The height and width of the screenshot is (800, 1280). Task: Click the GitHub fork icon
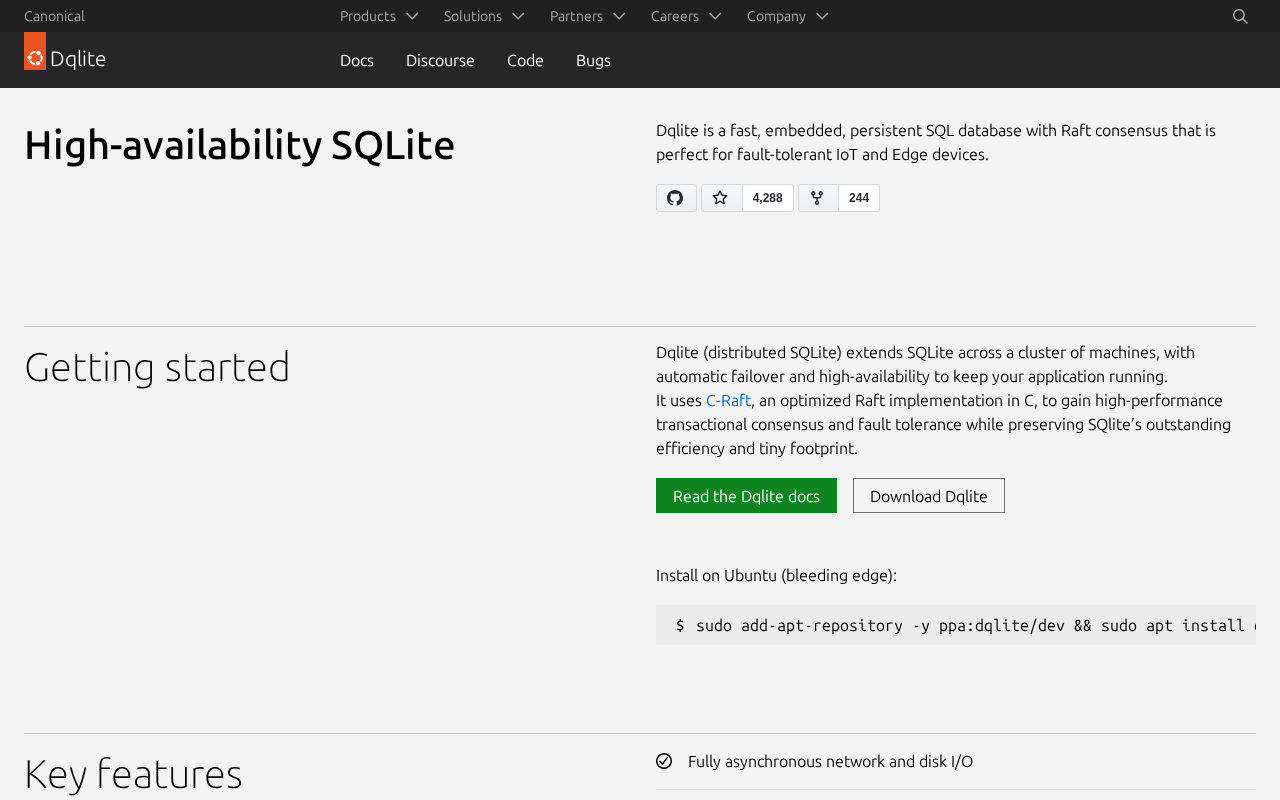(x=818, y=198)
